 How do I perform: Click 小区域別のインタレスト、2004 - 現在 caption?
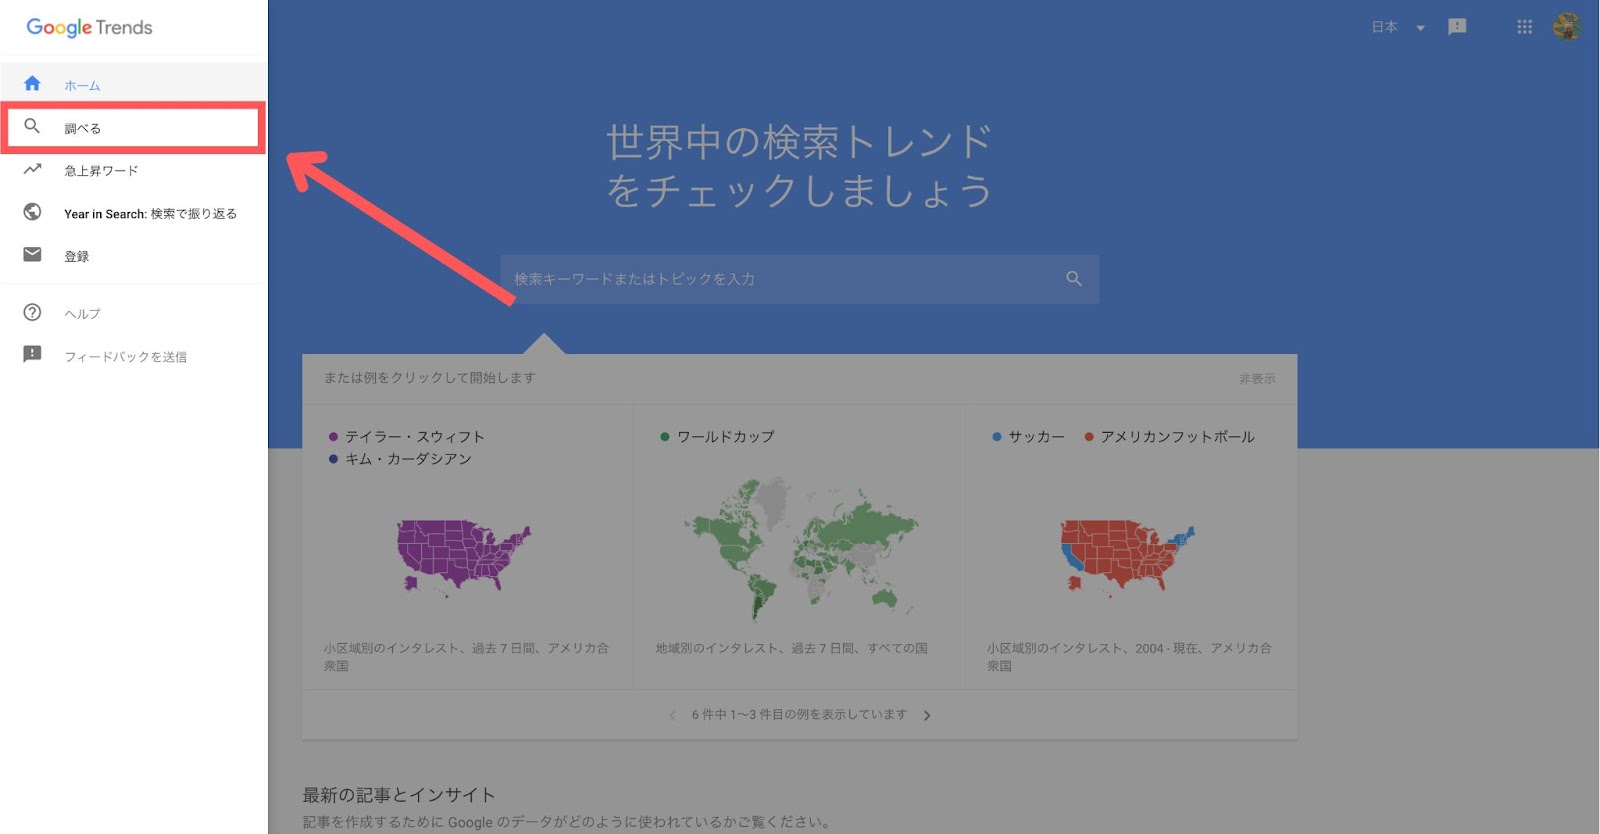pyautogui.click(x=1129, y=657)
